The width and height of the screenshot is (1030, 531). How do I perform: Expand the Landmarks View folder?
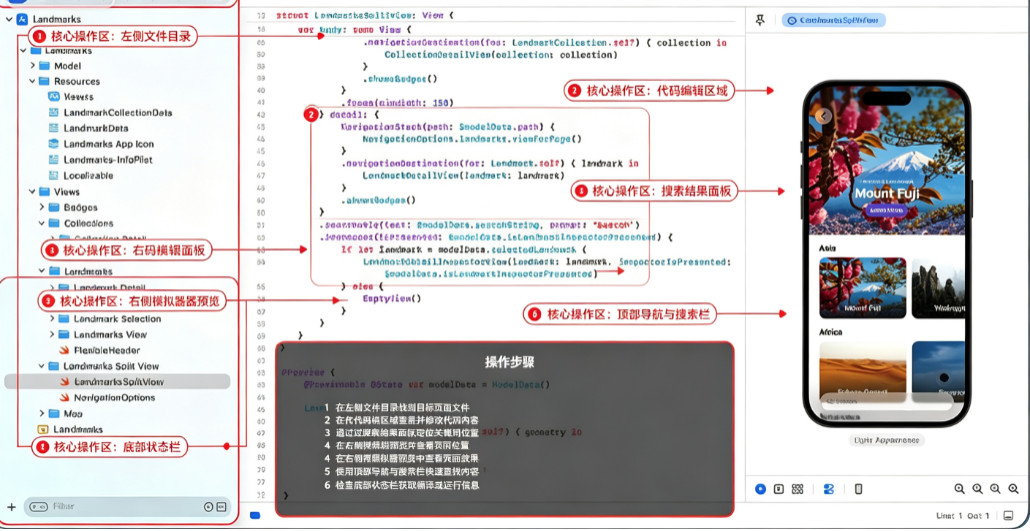(x=52, y=335)
